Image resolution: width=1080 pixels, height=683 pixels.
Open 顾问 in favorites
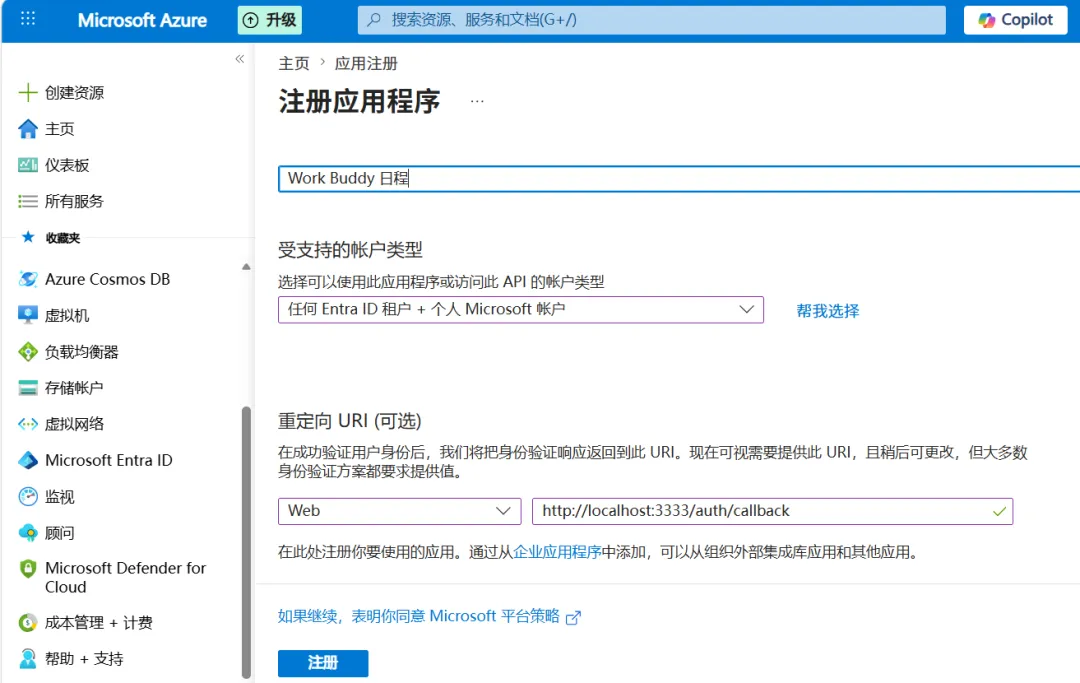click(59, 532)
